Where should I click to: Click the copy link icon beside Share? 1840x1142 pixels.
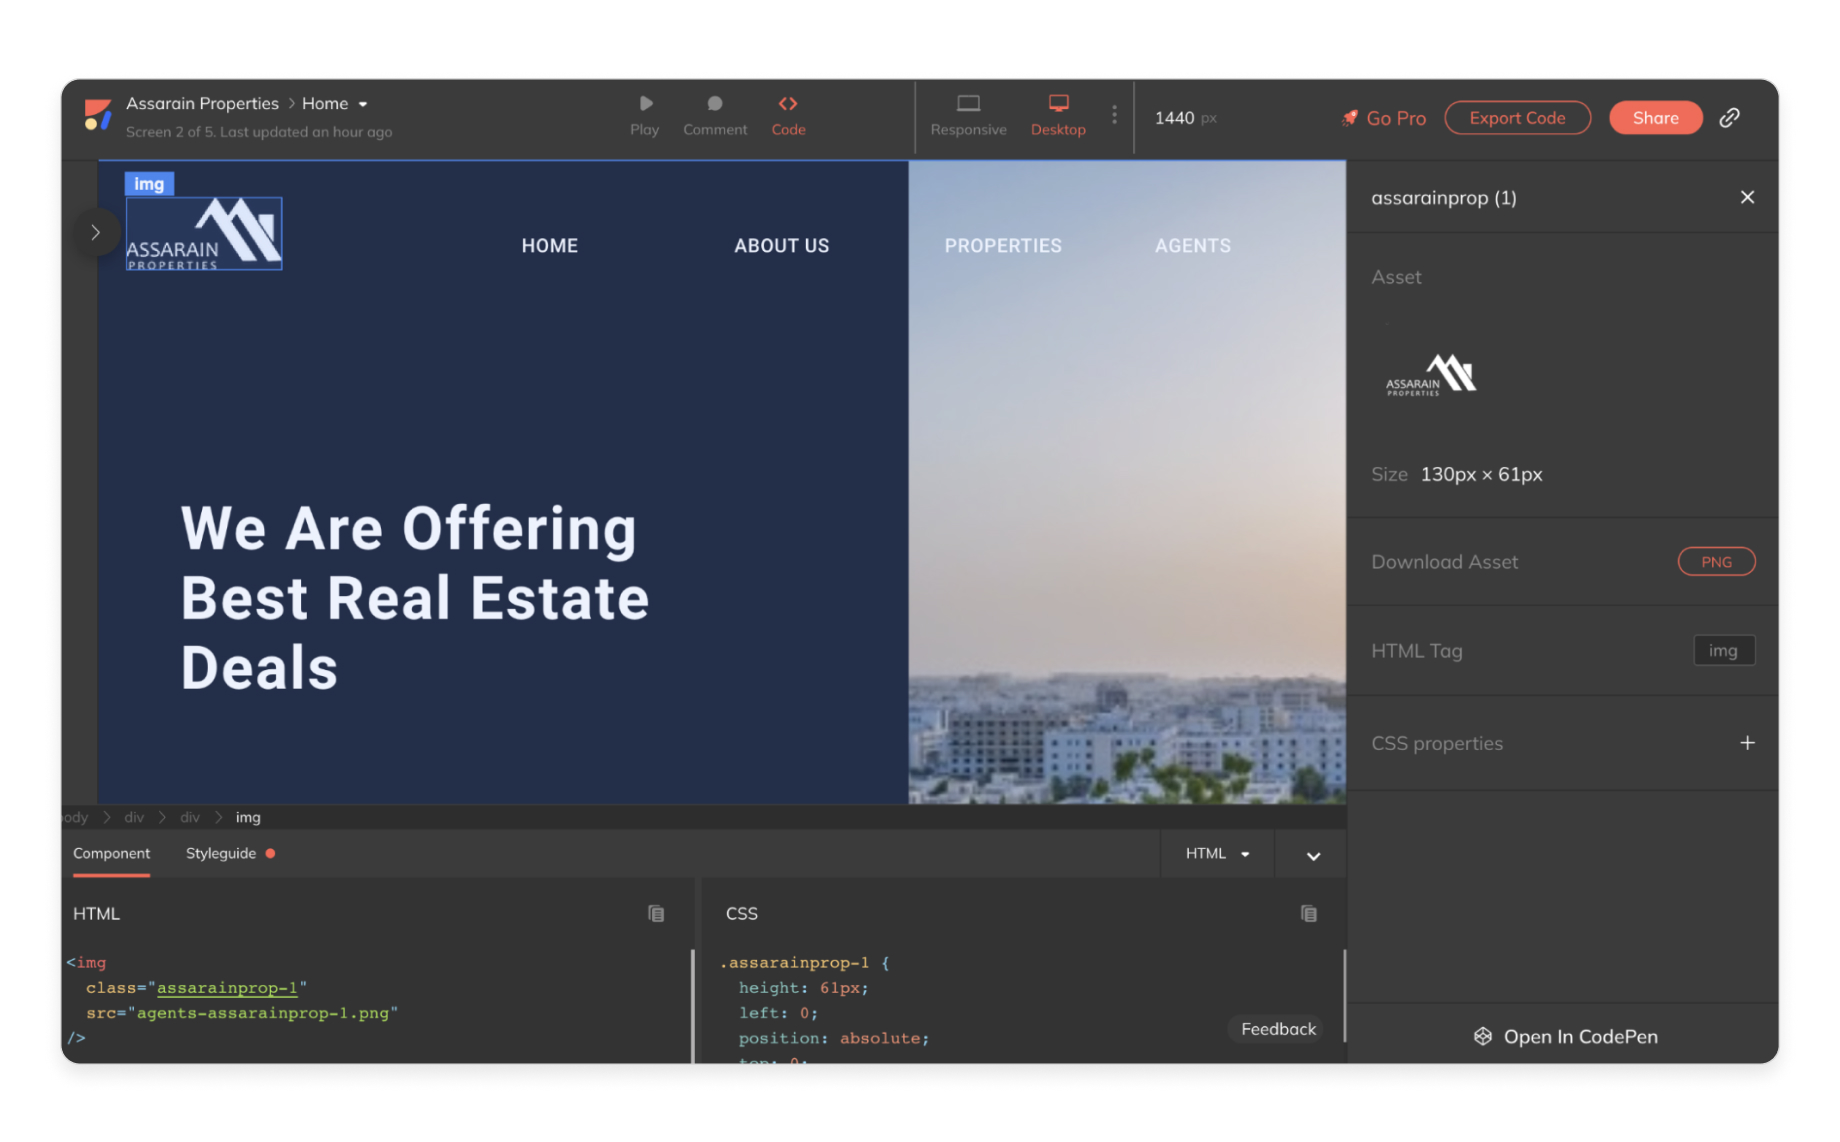[x=1729, y=118]
